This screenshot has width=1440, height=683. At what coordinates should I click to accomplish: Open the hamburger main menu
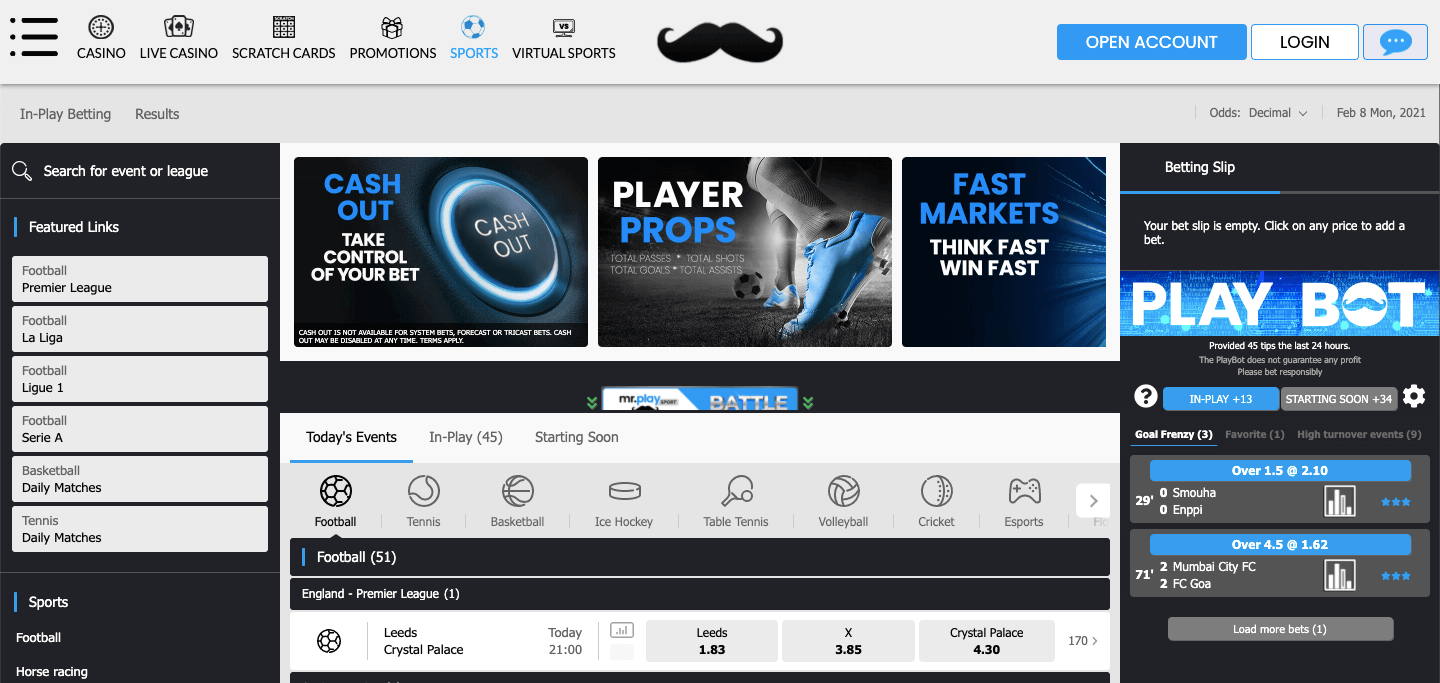34,37
